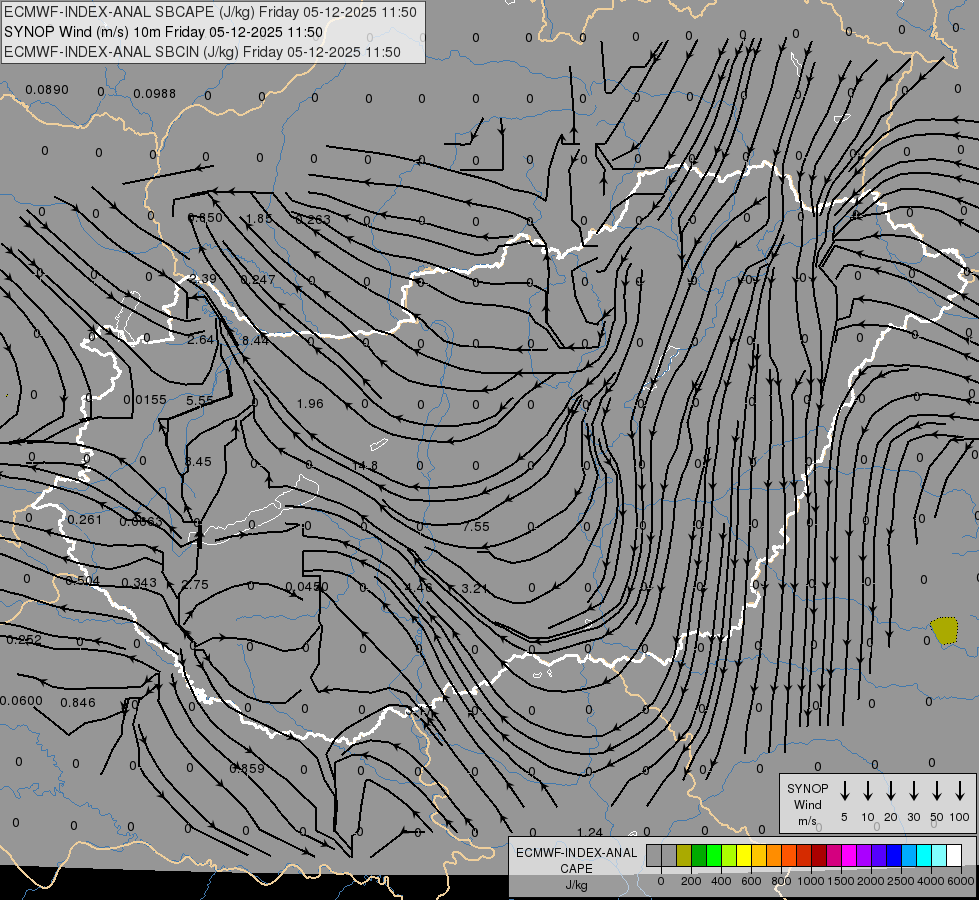
Task: Click the SYNOP Wind 10m header line
Action: click(164, 32)
